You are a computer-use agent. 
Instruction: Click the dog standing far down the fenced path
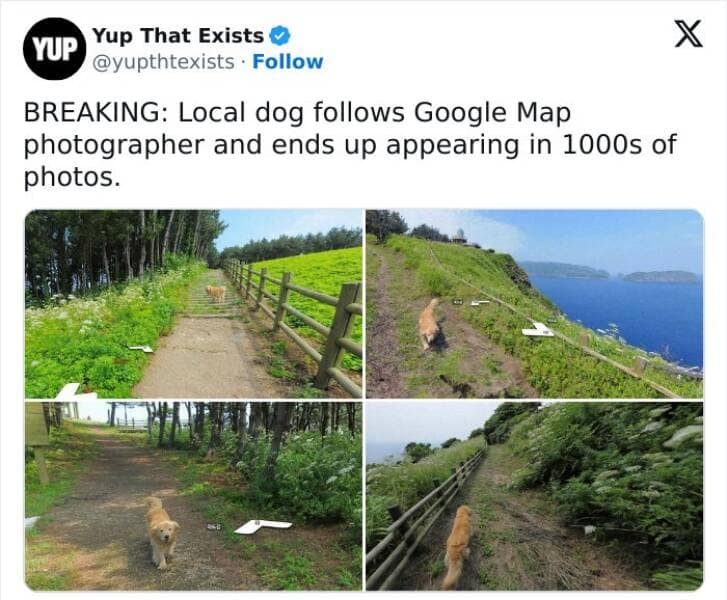click(x=216, y=294)
